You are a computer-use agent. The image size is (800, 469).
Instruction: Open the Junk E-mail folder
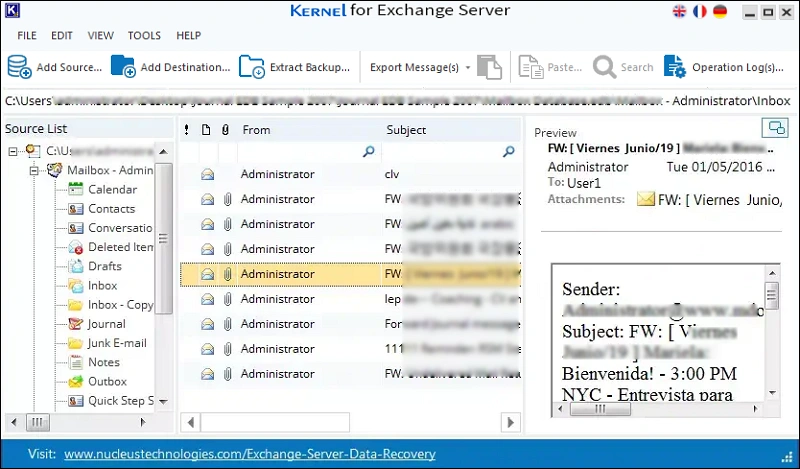tap(117, 343)
